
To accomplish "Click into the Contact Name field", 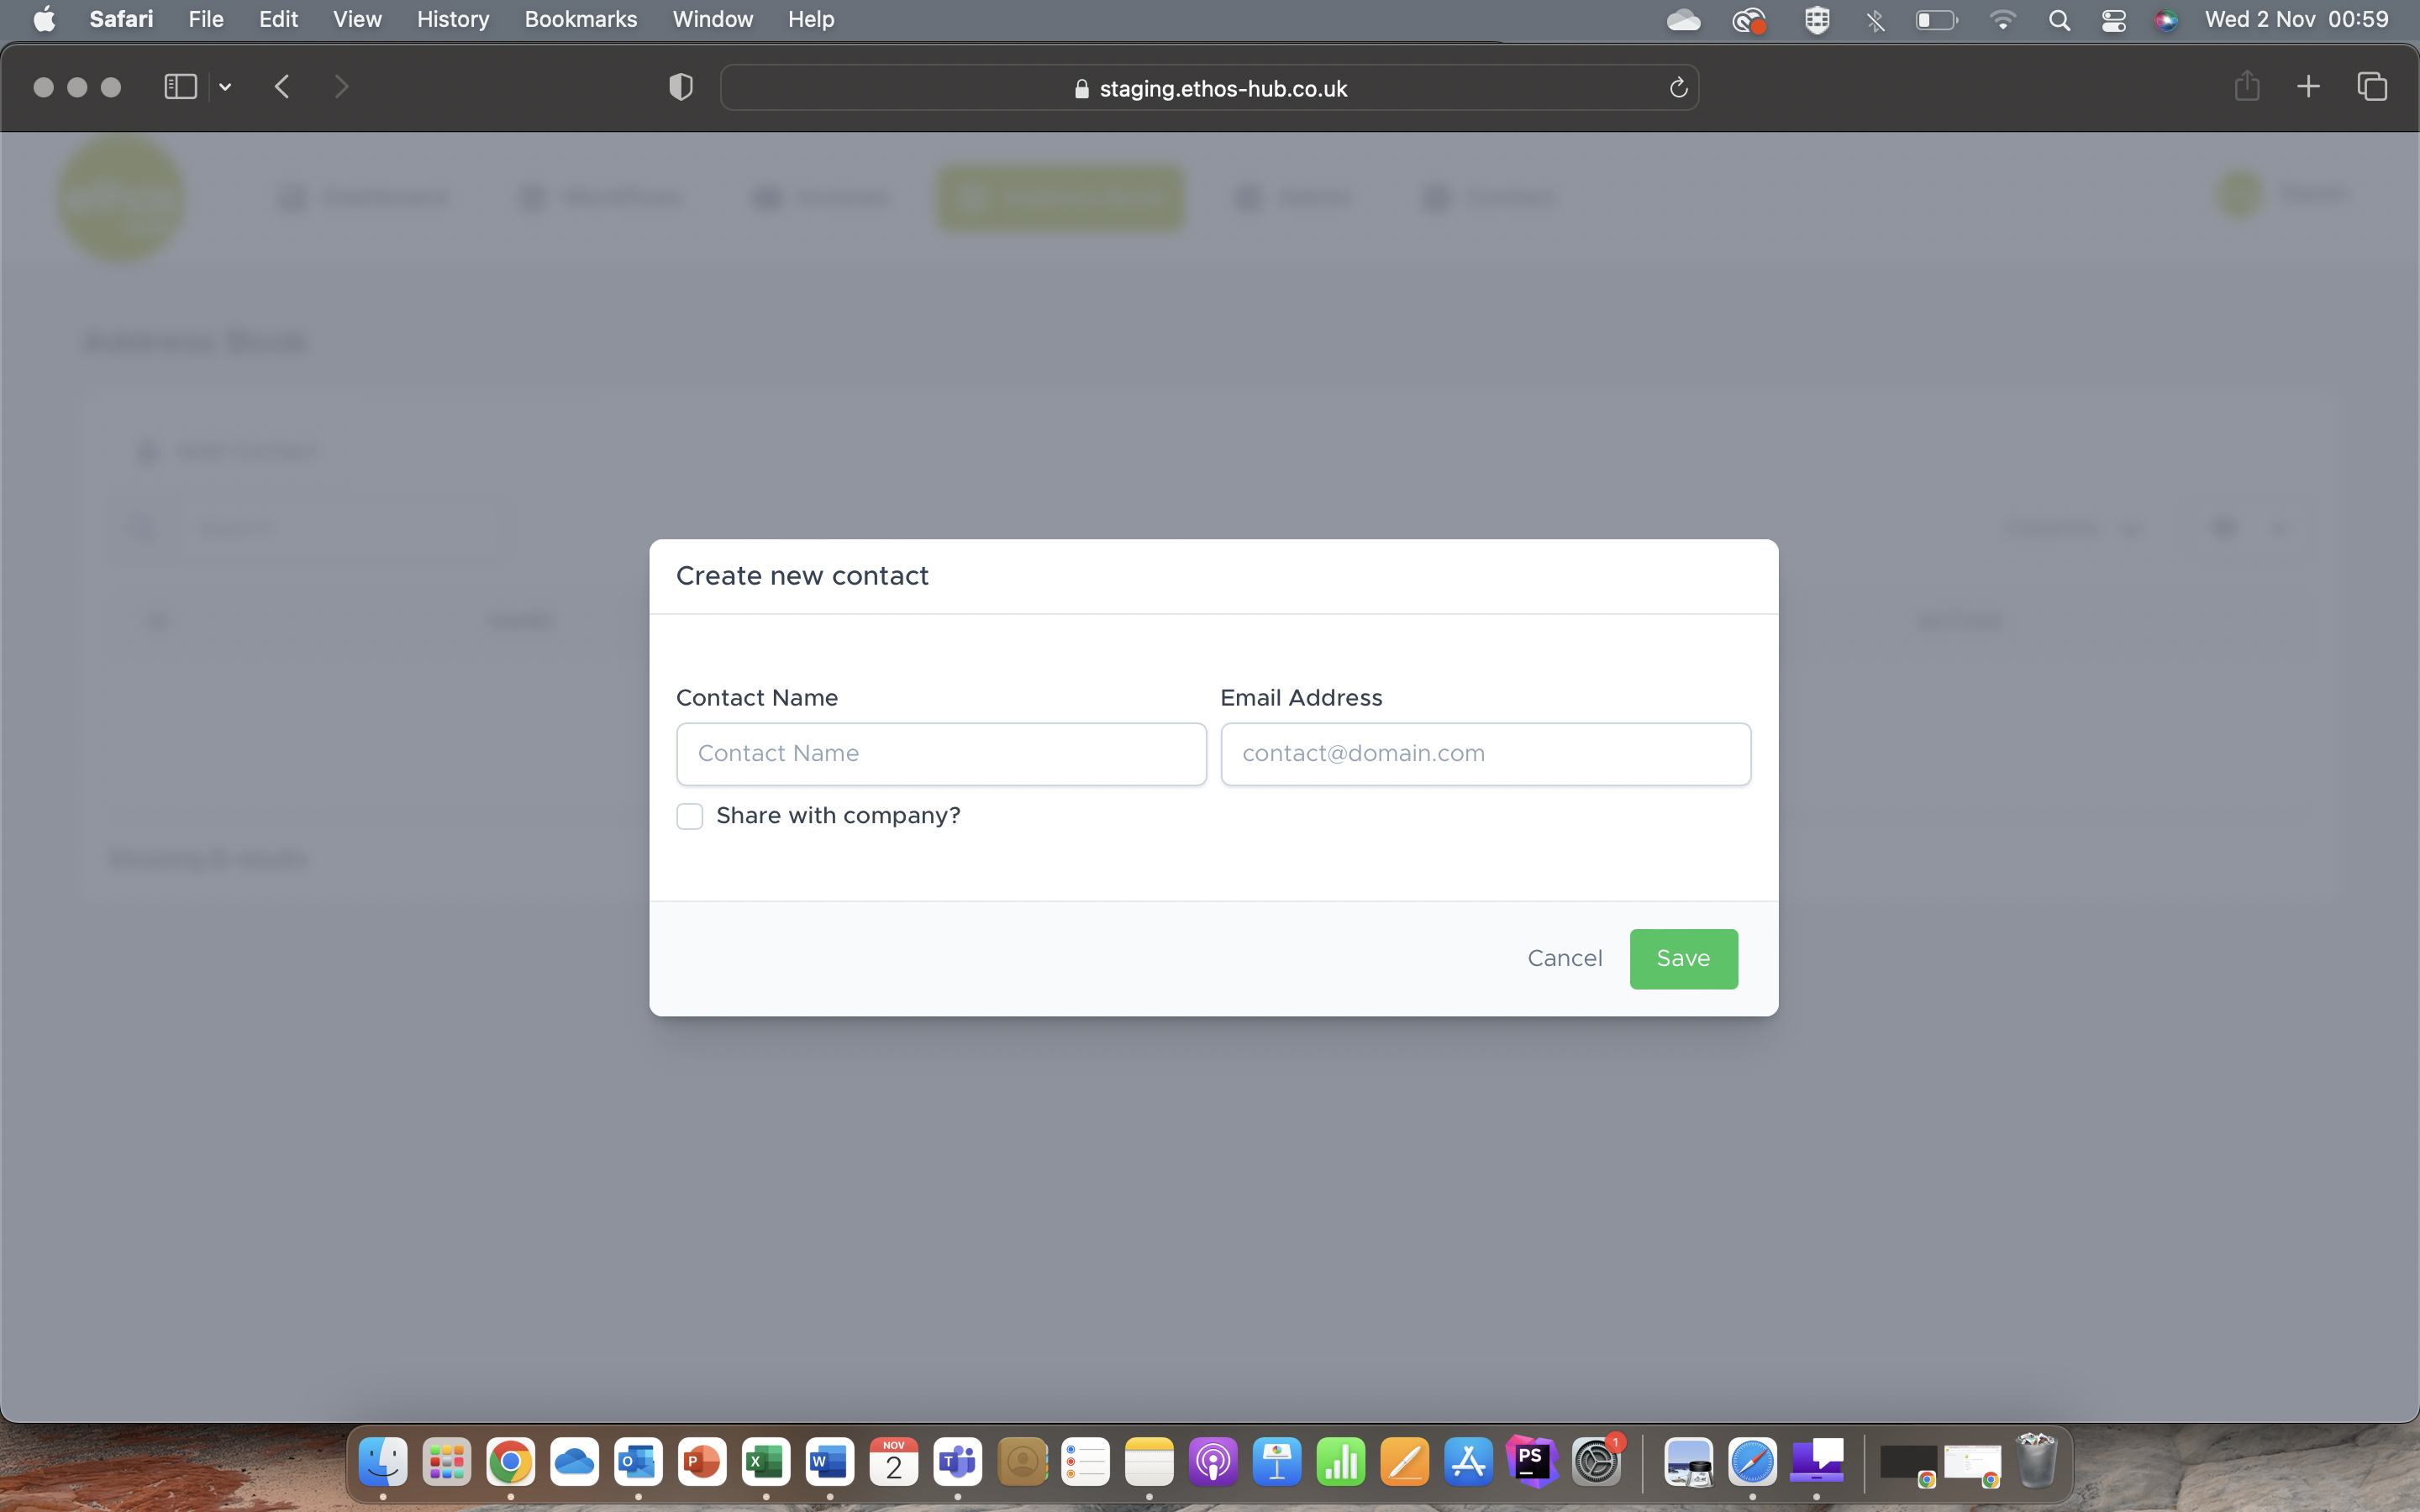I will coord(941,754).
